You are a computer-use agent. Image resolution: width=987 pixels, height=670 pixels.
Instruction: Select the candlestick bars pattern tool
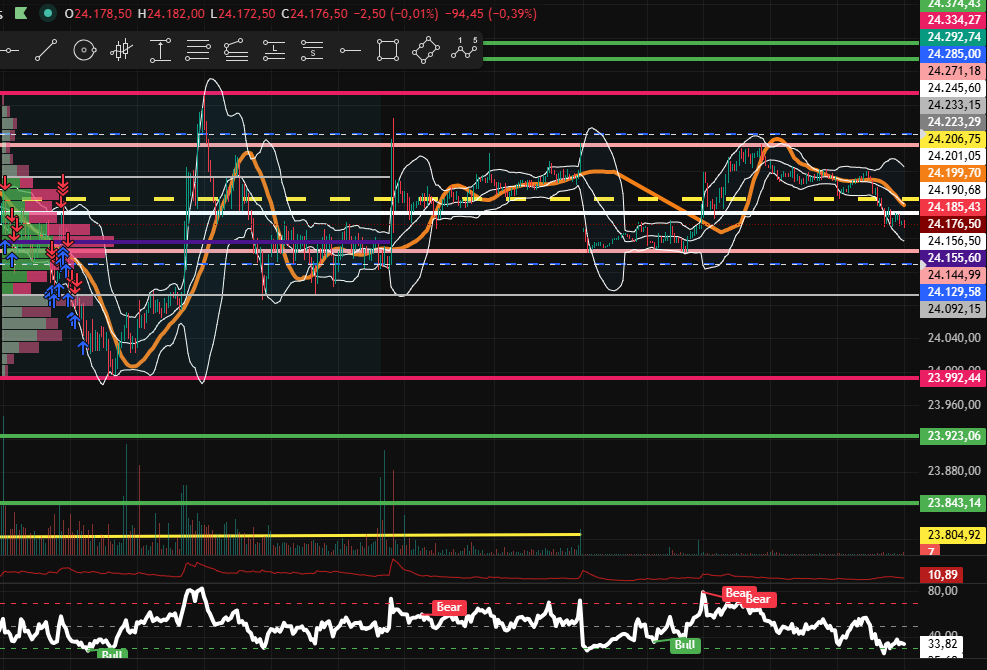[122, 49]
